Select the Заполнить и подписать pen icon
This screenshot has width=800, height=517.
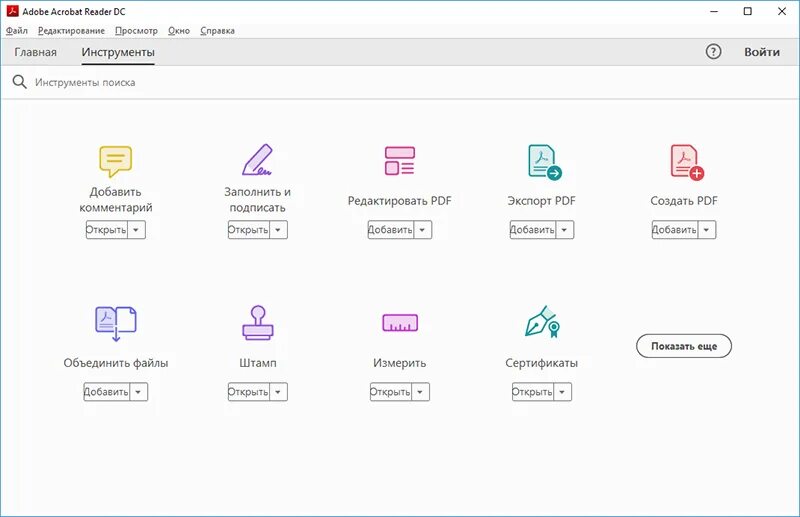[x=257, y=160]
